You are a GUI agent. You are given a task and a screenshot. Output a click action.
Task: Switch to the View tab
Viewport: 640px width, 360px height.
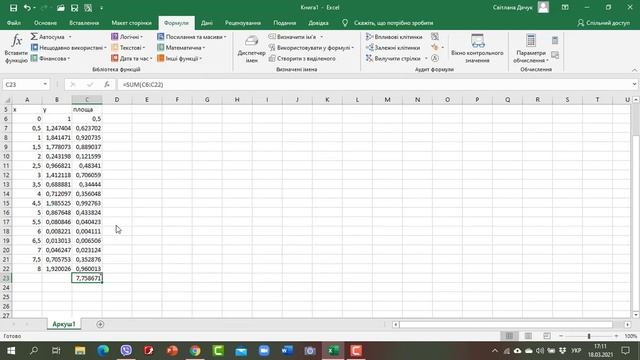point(284,23)
